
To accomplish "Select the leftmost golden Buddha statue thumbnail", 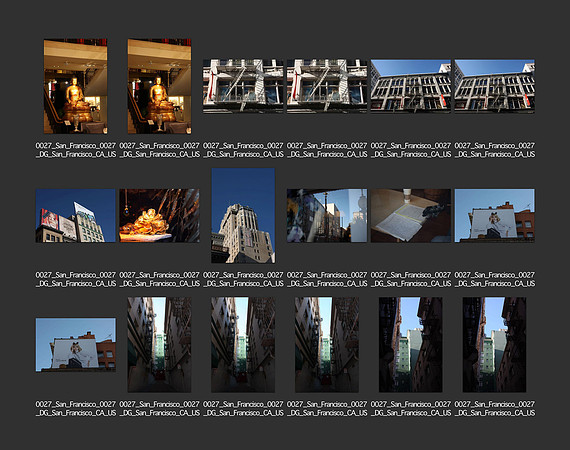I will 76,86.
